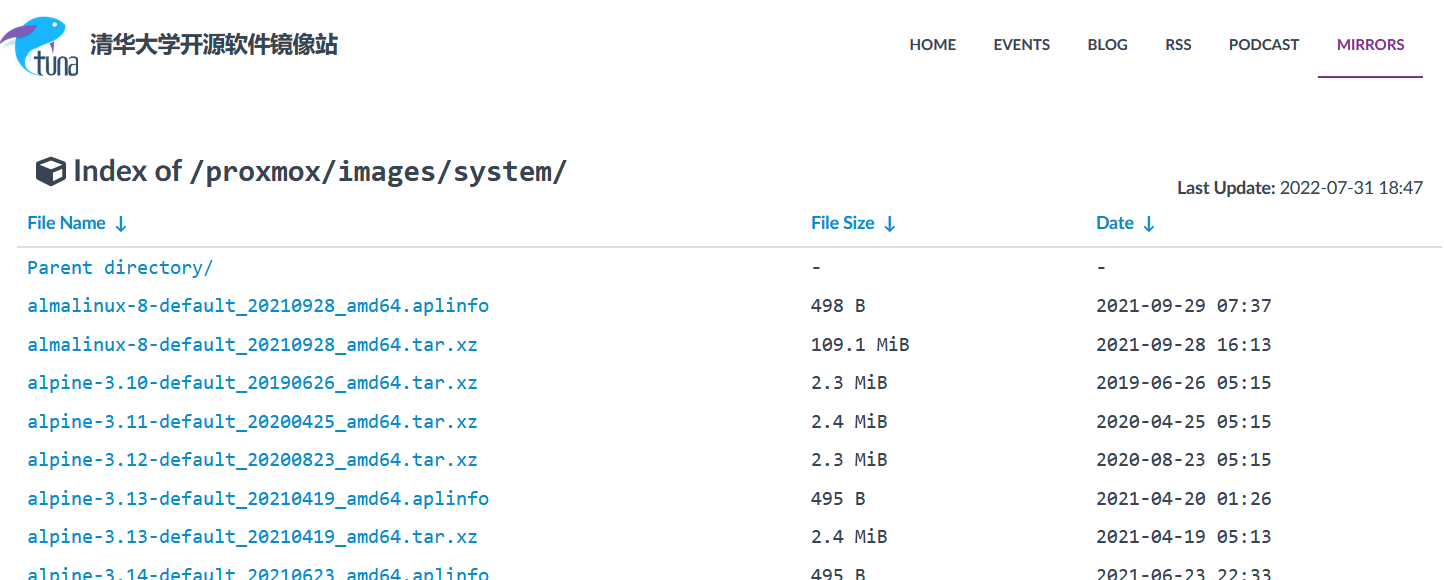Viewport: 1444px width, 580px height.
Task: Click the date 2020-04-25 05:15
Action: 1184,422
